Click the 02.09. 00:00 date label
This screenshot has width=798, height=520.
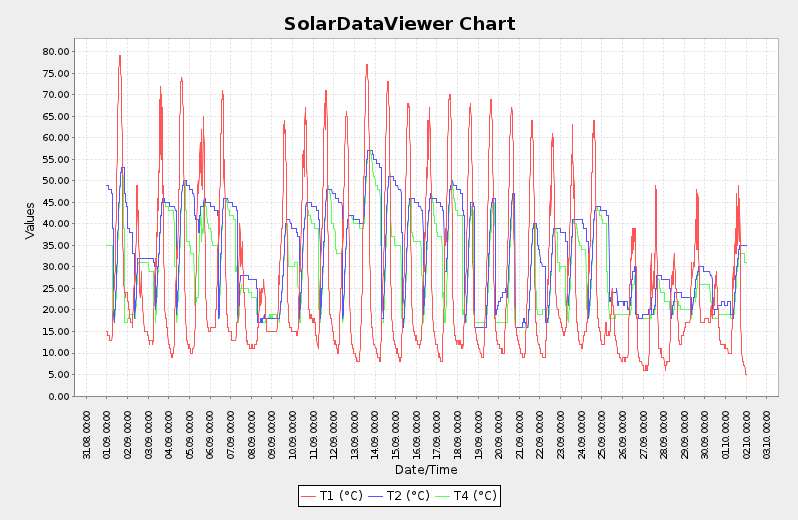[x=127, y=435]
